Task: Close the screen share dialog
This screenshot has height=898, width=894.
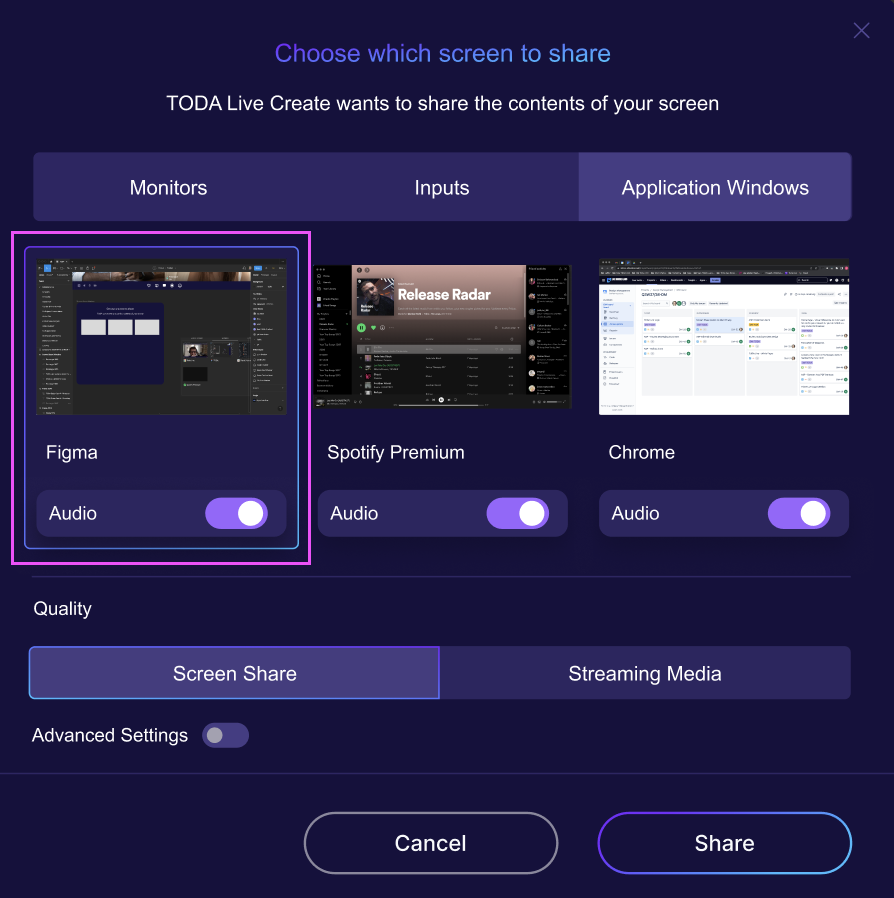Action: [x=861, y=30]
